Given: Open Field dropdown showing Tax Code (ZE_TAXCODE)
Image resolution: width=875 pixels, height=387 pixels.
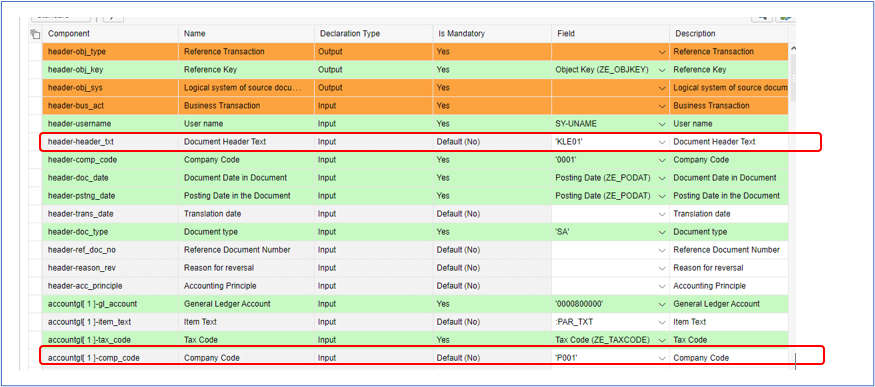Looking at the screenshot, I should tap(662, 340).
